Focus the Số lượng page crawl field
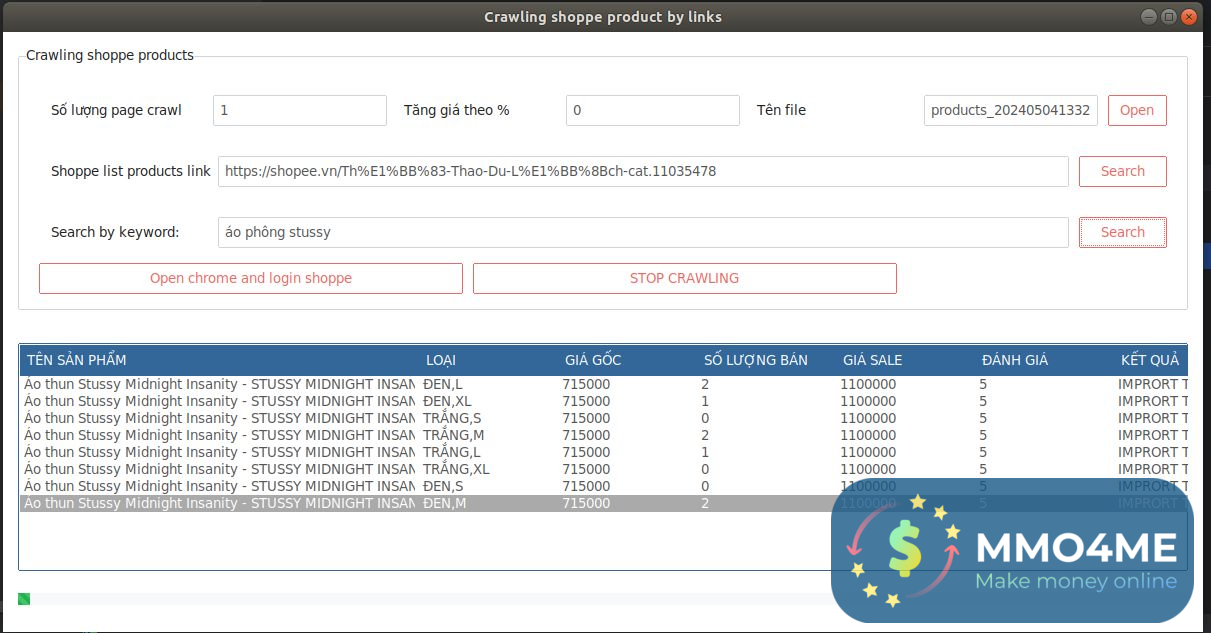The image size is (1211, 633). 300,110
